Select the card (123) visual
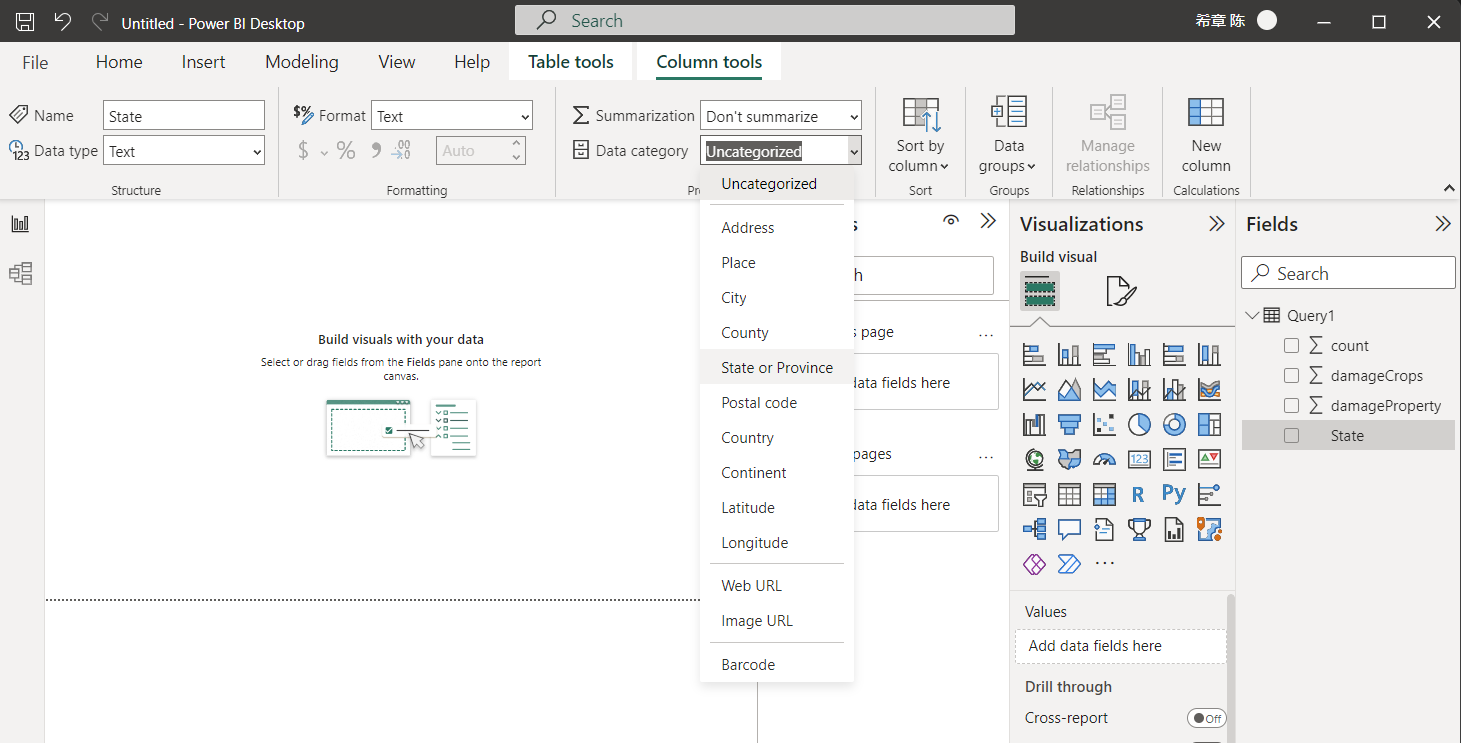The height and width of the screenshot is (743, 1461). [1139, 459]
